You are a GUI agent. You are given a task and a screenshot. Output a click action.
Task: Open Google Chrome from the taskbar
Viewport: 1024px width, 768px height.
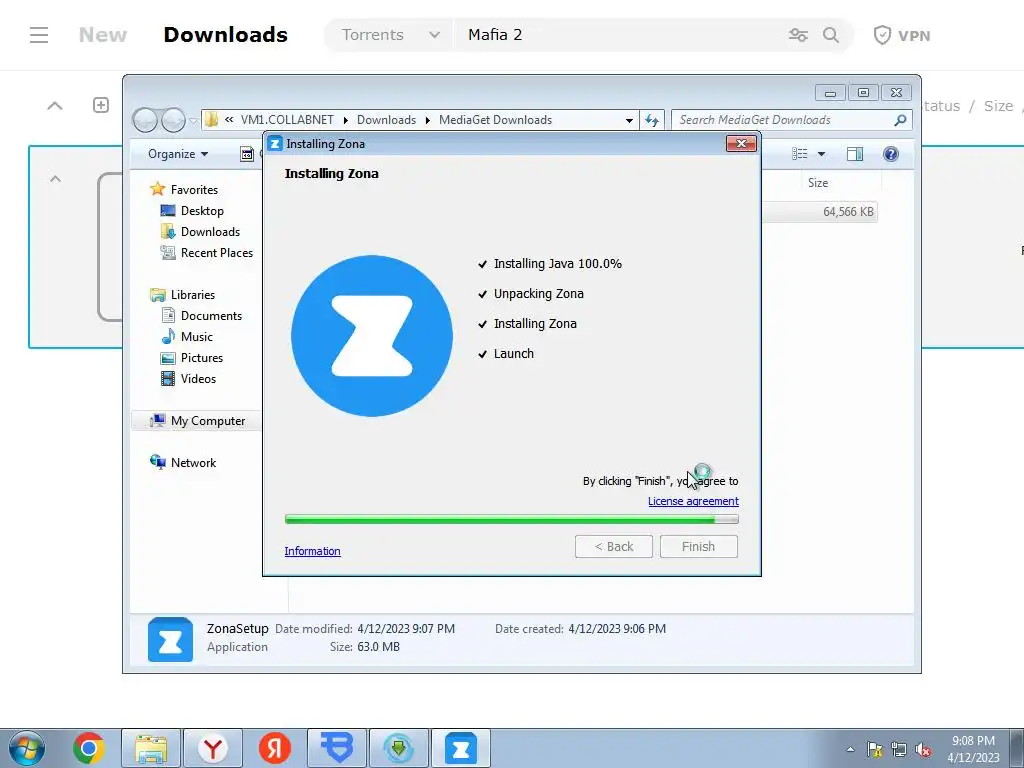[x=89, y=748]
